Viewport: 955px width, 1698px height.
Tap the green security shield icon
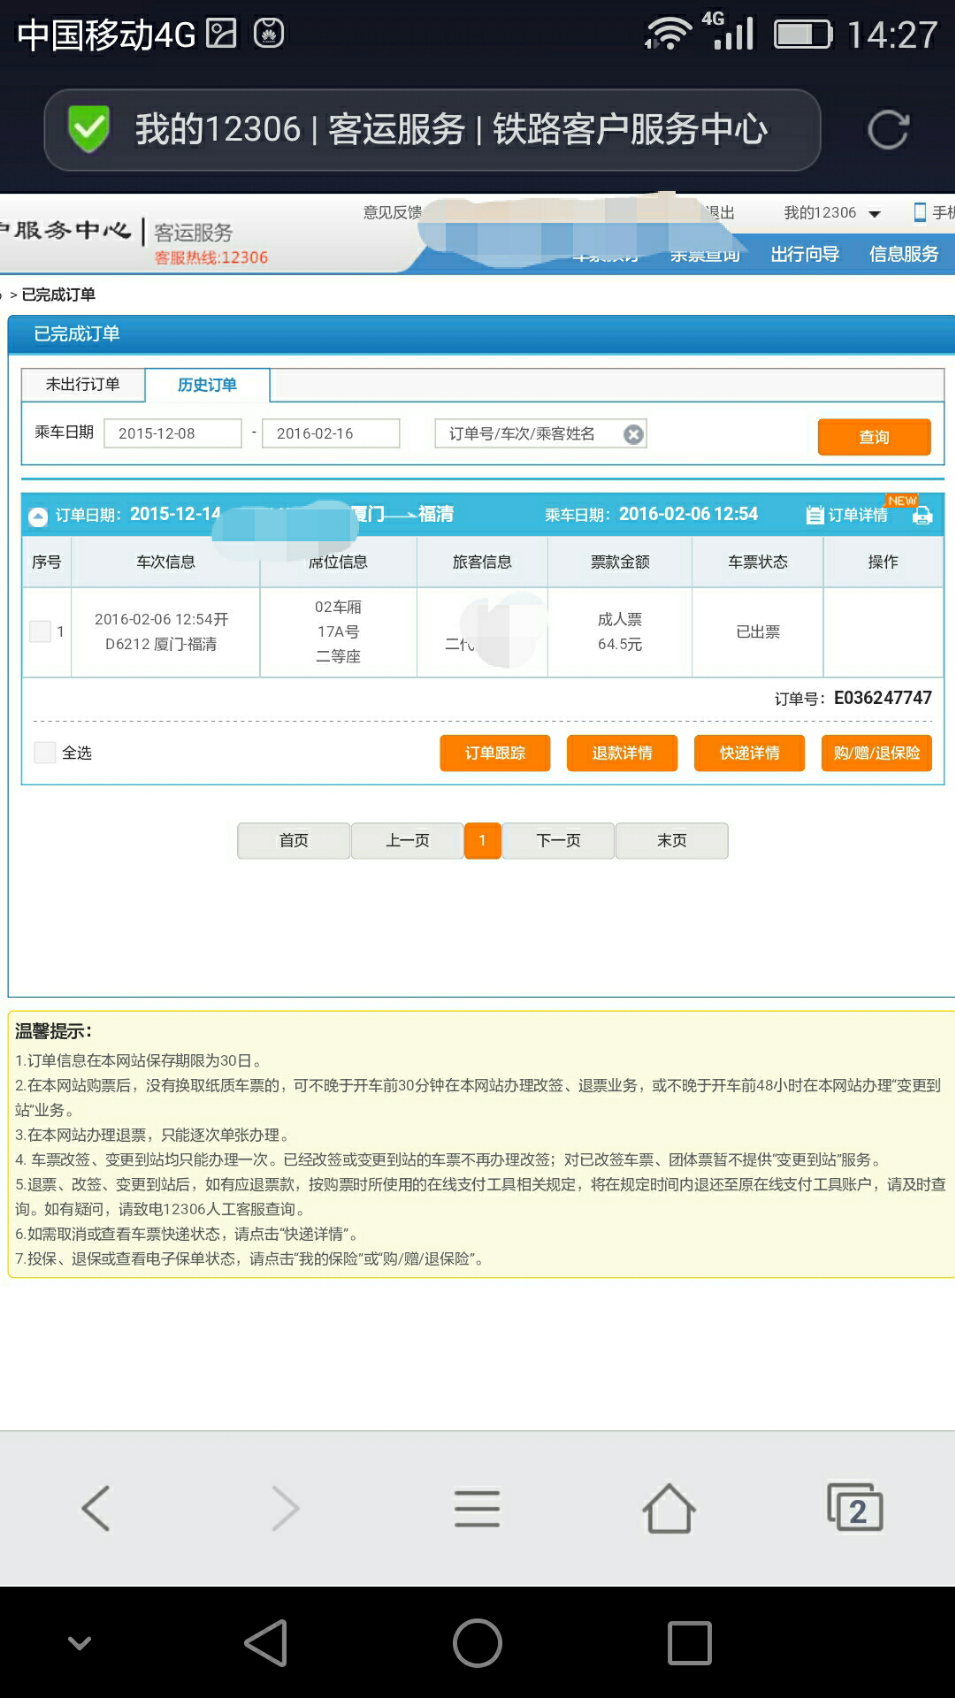[x=88, y=130]
